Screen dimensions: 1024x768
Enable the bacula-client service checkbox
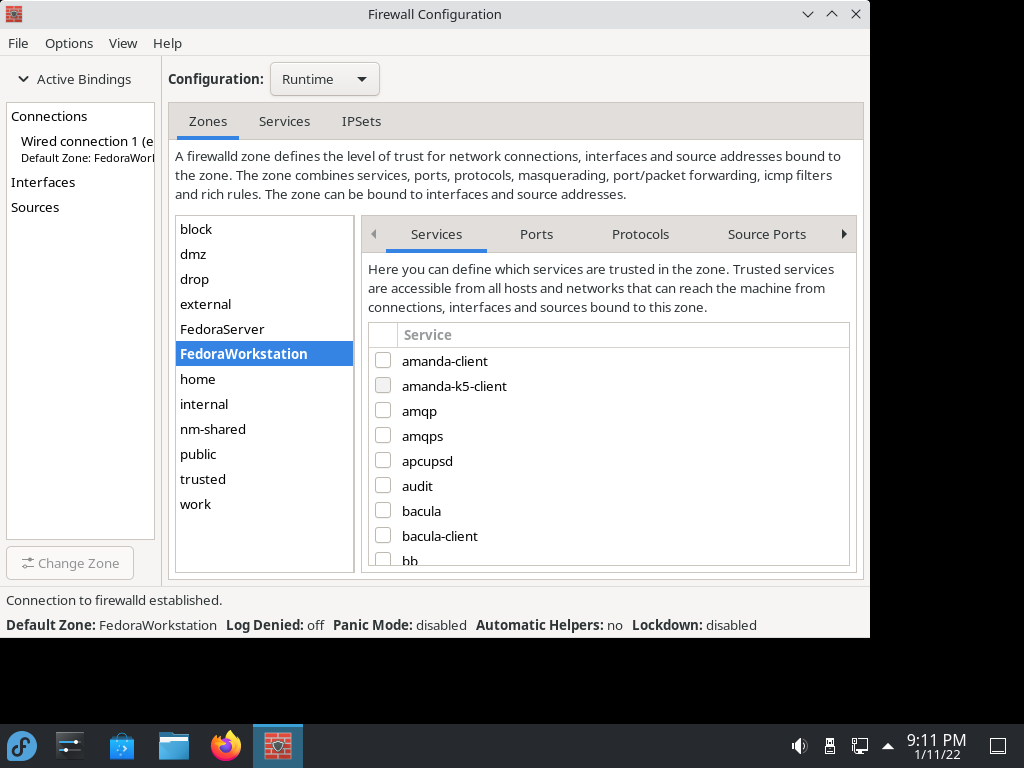383,536
